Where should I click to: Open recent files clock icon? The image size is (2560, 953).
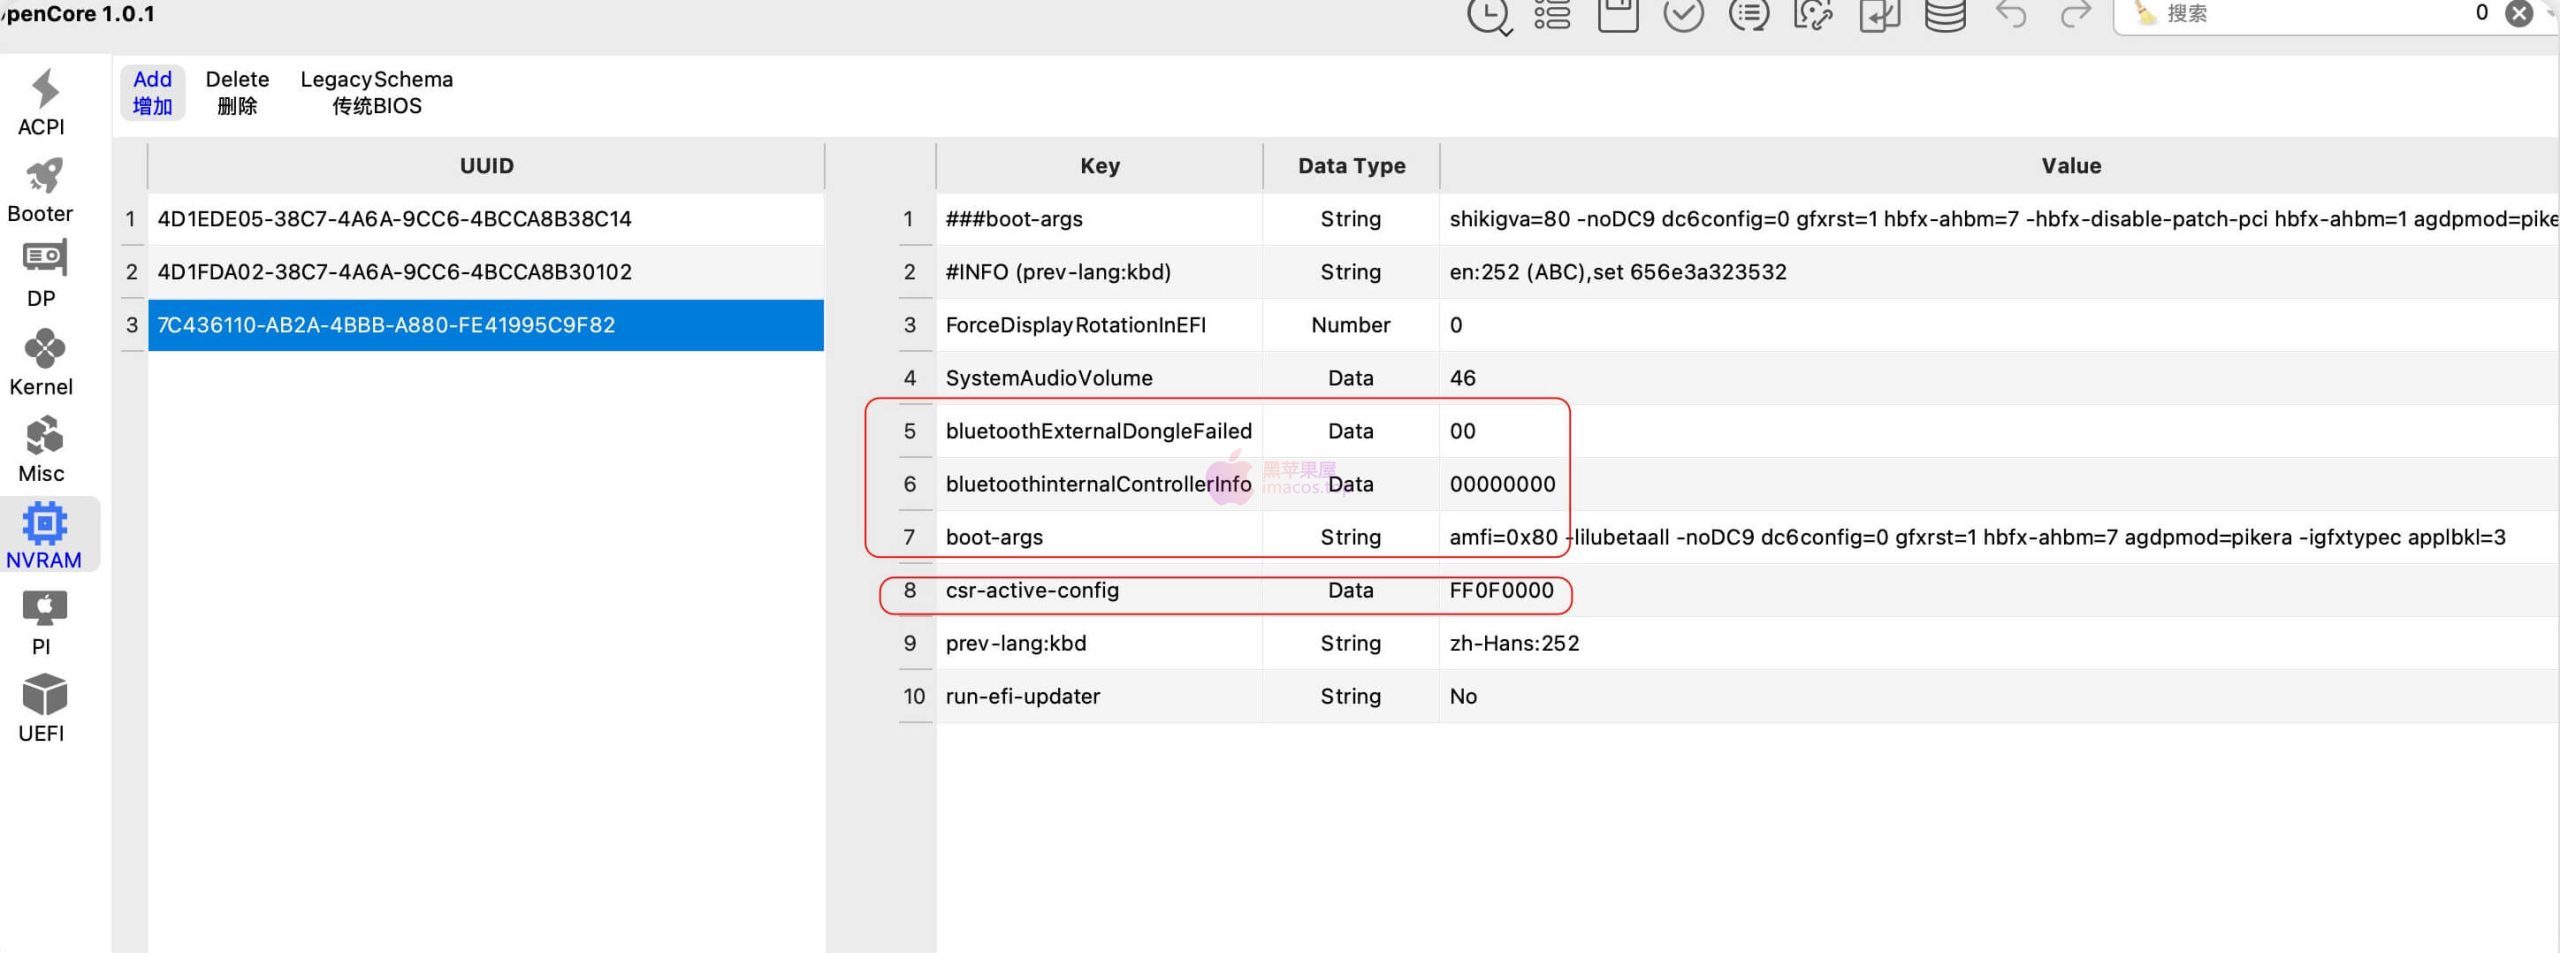(1489, 15)
